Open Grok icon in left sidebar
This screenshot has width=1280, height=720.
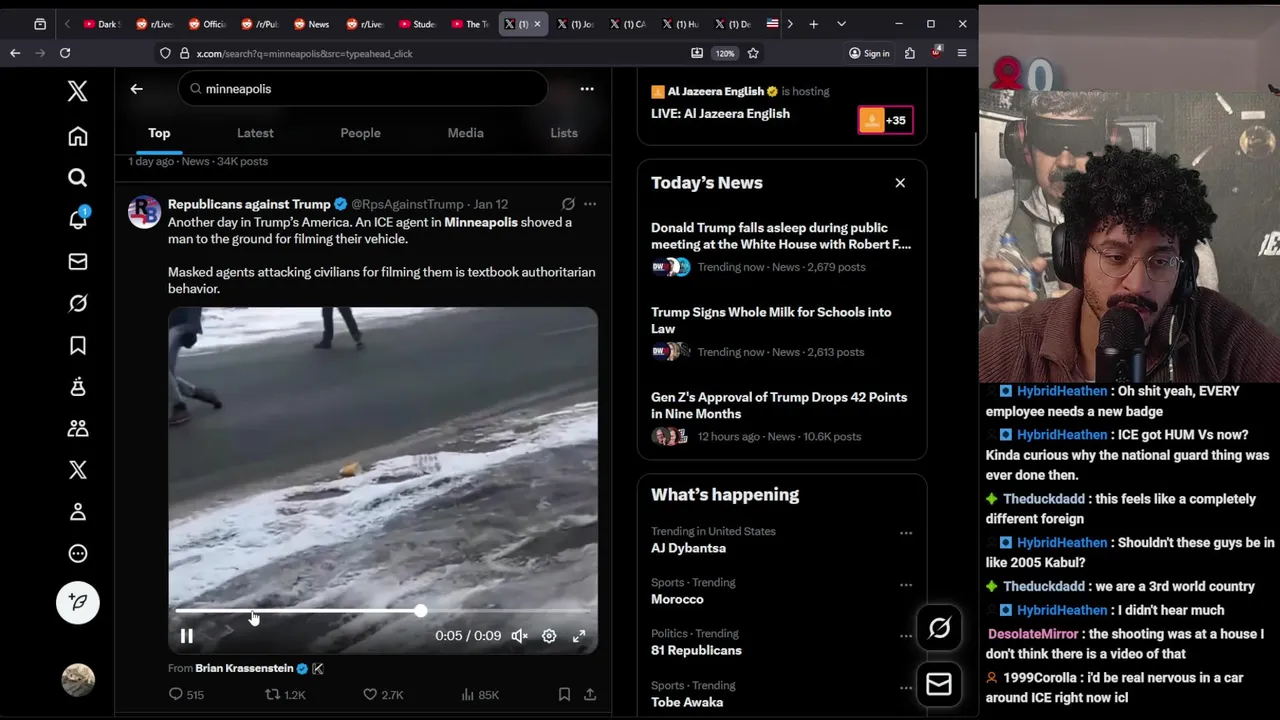point(78,303)
